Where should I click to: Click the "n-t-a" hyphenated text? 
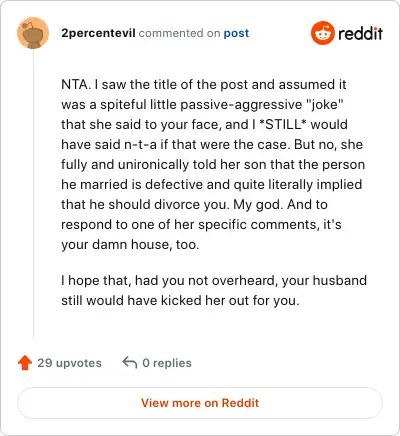coord(140,145)
